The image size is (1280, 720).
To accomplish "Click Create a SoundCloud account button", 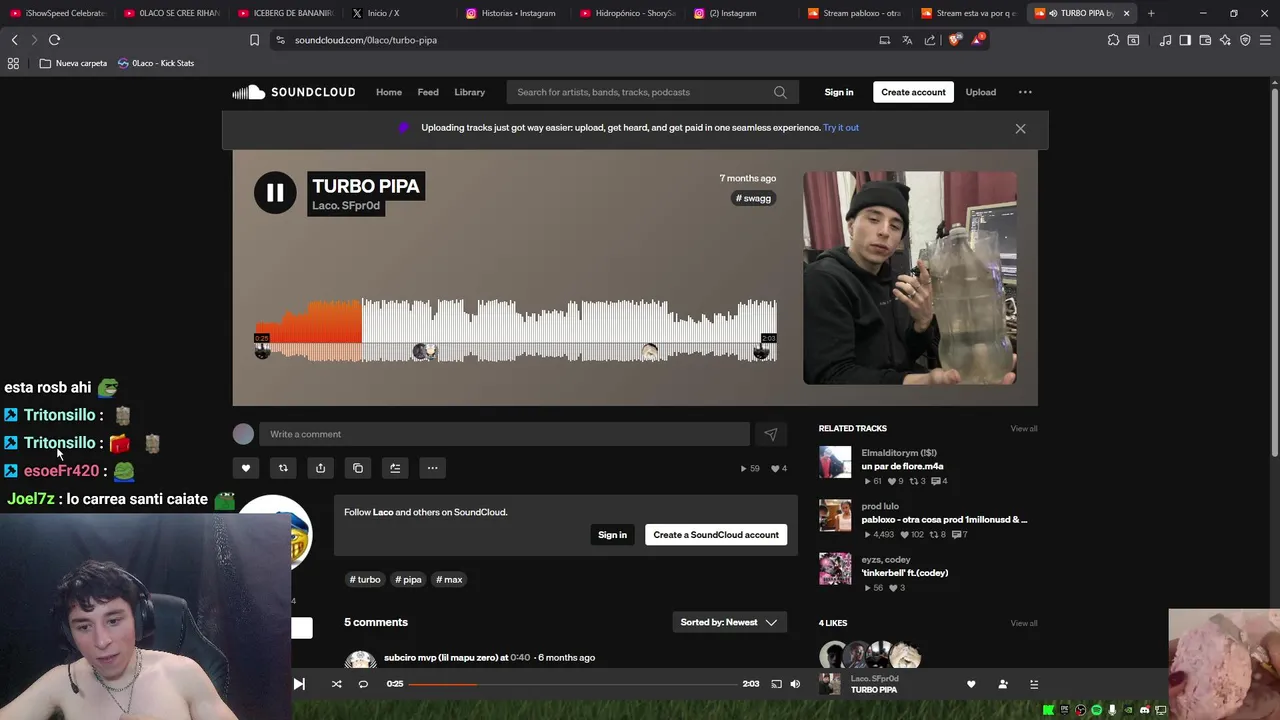I will coord(716,535).
